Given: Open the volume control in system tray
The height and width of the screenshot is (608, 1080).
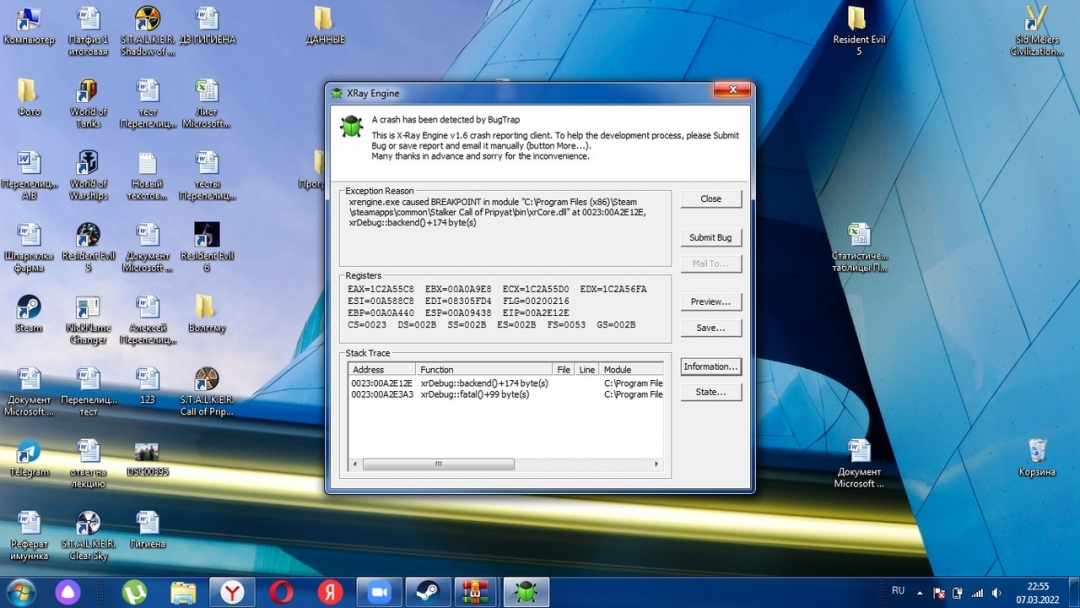Looking at the screenshot, I should pos(997,592).
